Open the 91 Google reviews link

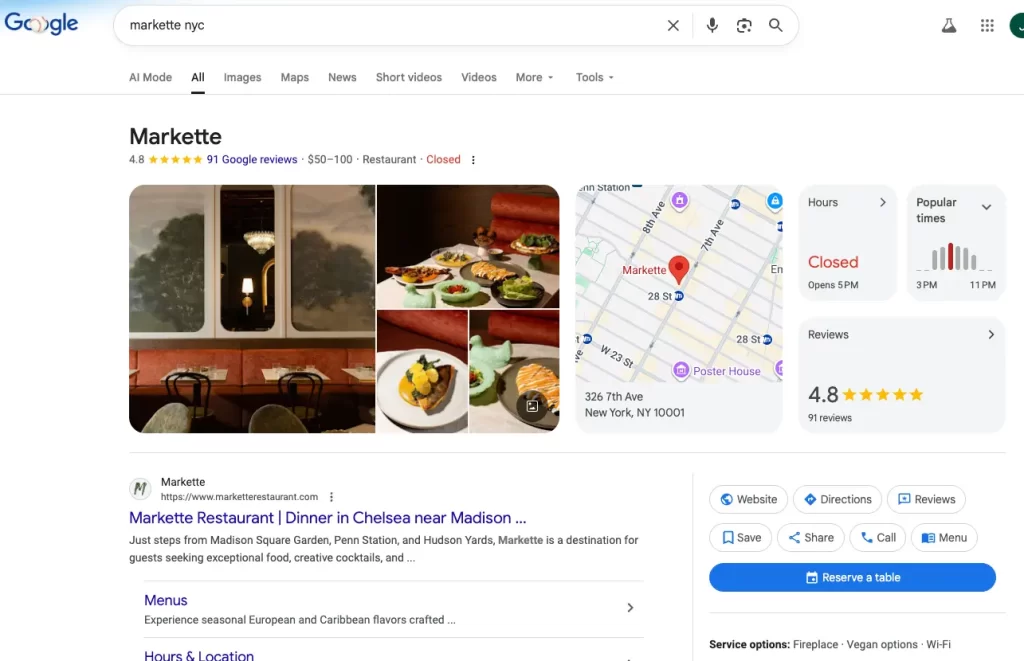251,159
